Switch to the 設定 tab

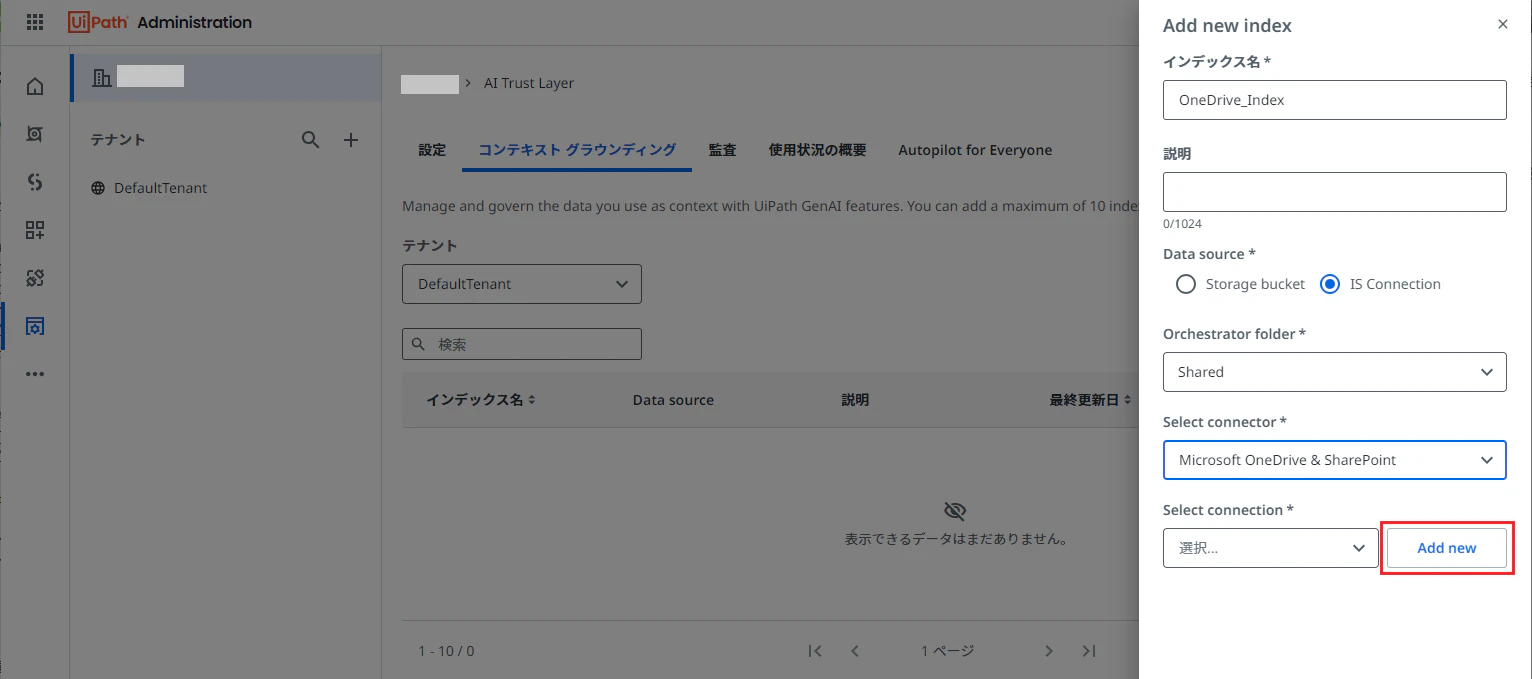(432, 150)
